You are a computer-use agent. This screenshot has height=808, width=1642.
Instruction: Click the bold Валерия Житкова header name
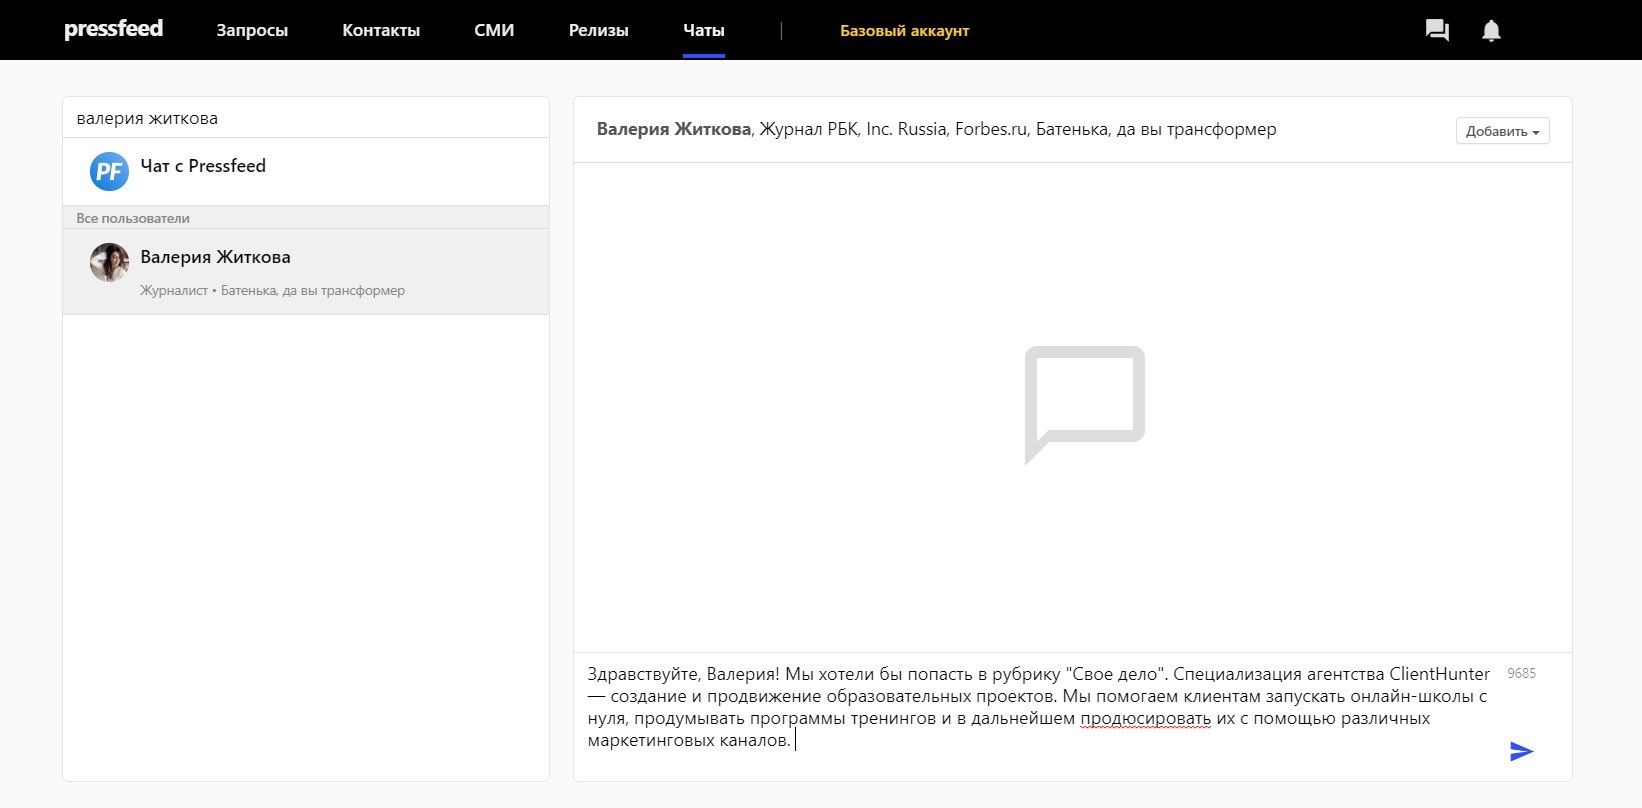(673, 129)
